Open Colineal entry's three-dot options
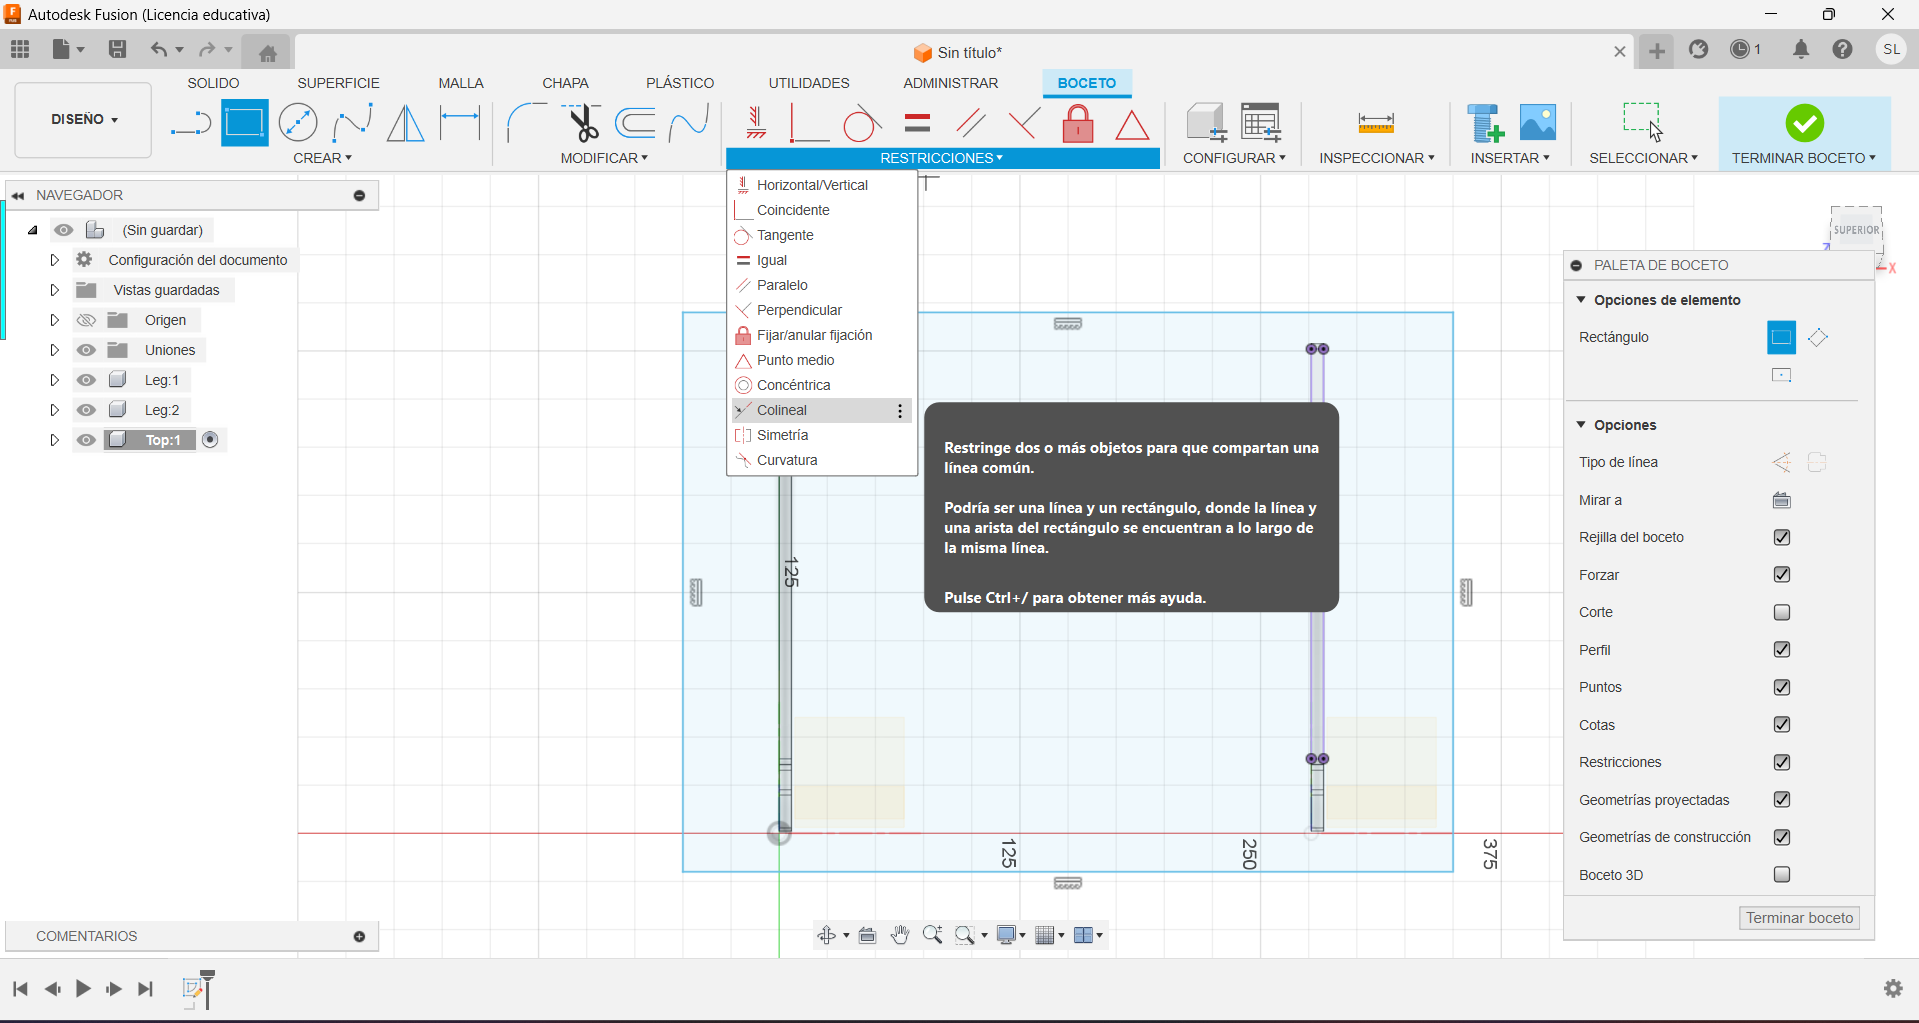The image size is (1919, 1023). pos(900,411)
